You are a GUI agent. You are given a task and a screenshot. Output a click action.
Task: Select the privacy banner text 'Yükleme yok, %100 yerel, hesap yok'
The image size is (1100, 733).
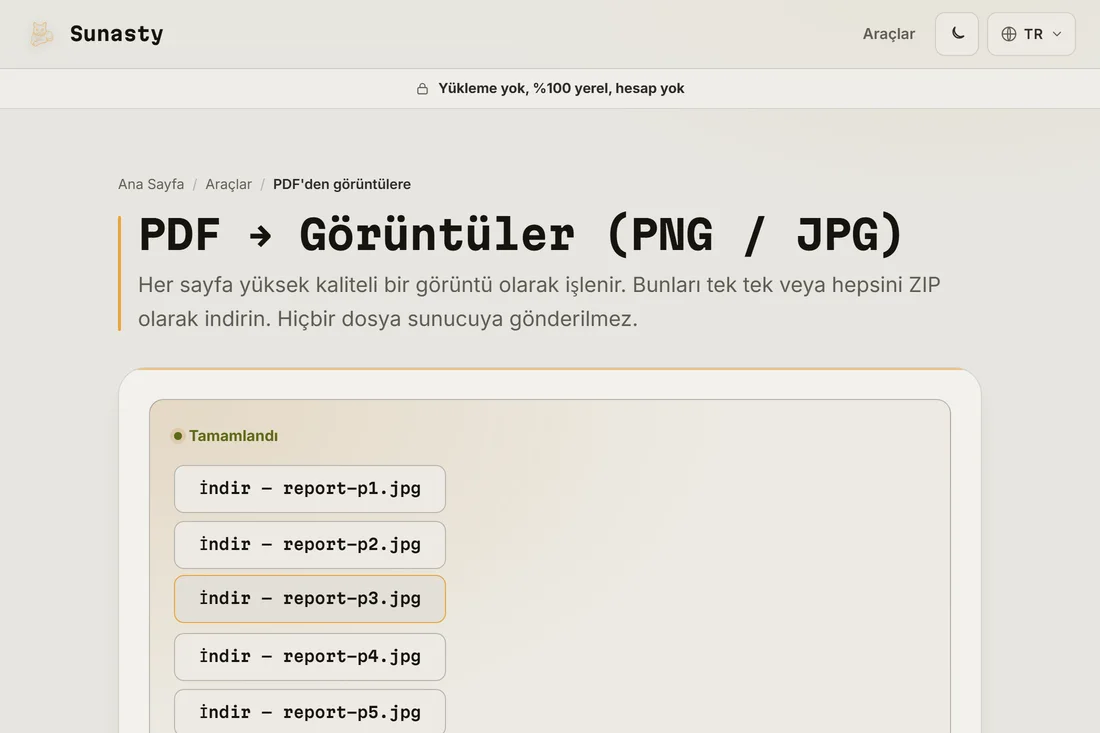click(561, 88)
